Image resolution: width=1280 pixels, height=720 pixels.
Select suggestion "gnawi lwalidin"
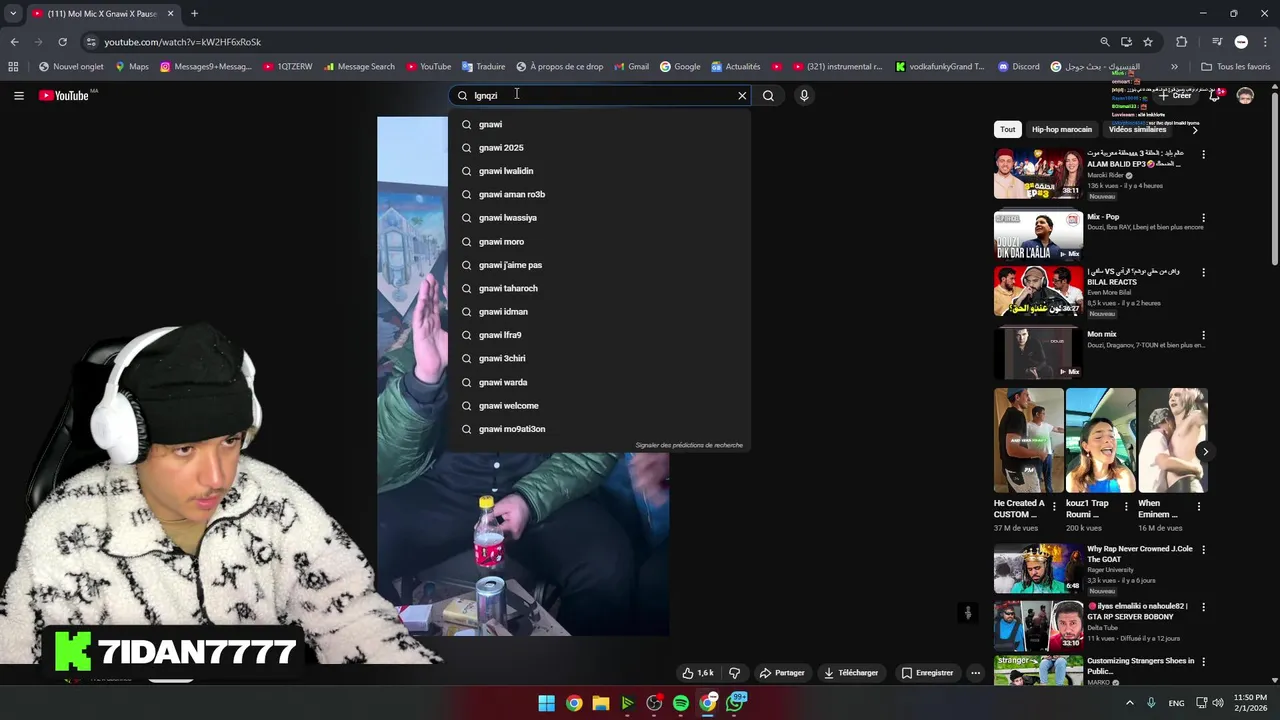599,171
